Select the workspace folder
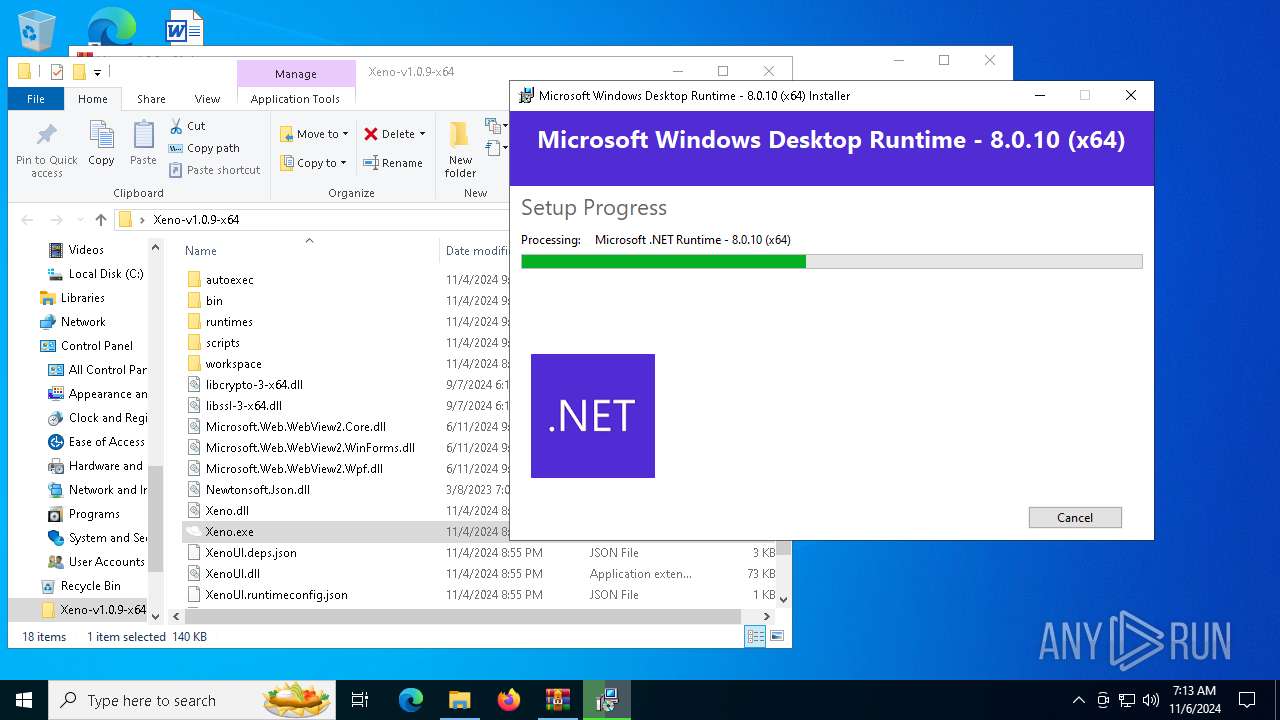The height and width of the screenshot is (720, 1280). point(224,364)
